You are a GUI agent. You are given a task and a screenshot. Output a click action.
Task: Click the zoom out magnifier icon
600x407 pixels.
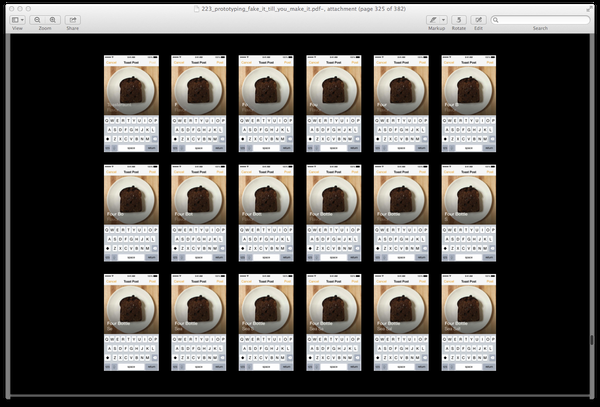tap(37, 20)
